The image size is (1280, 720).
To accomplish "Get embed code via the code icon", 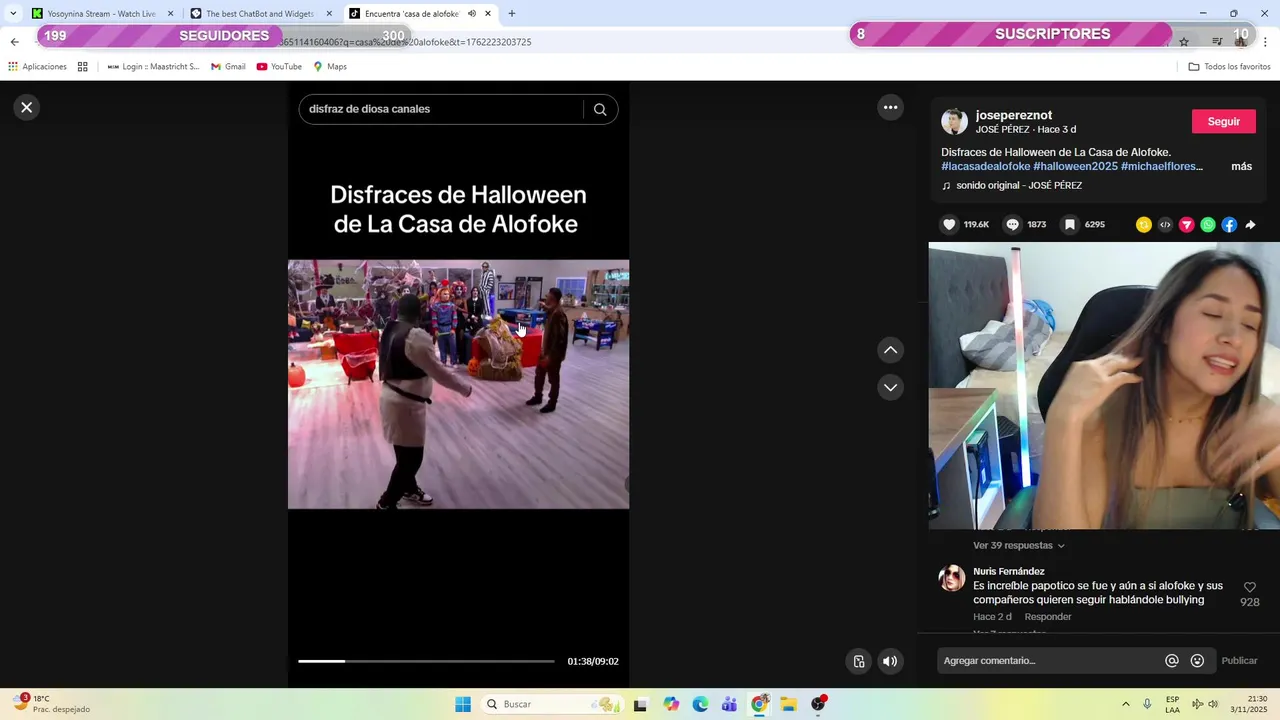I will pos(1165,225).
